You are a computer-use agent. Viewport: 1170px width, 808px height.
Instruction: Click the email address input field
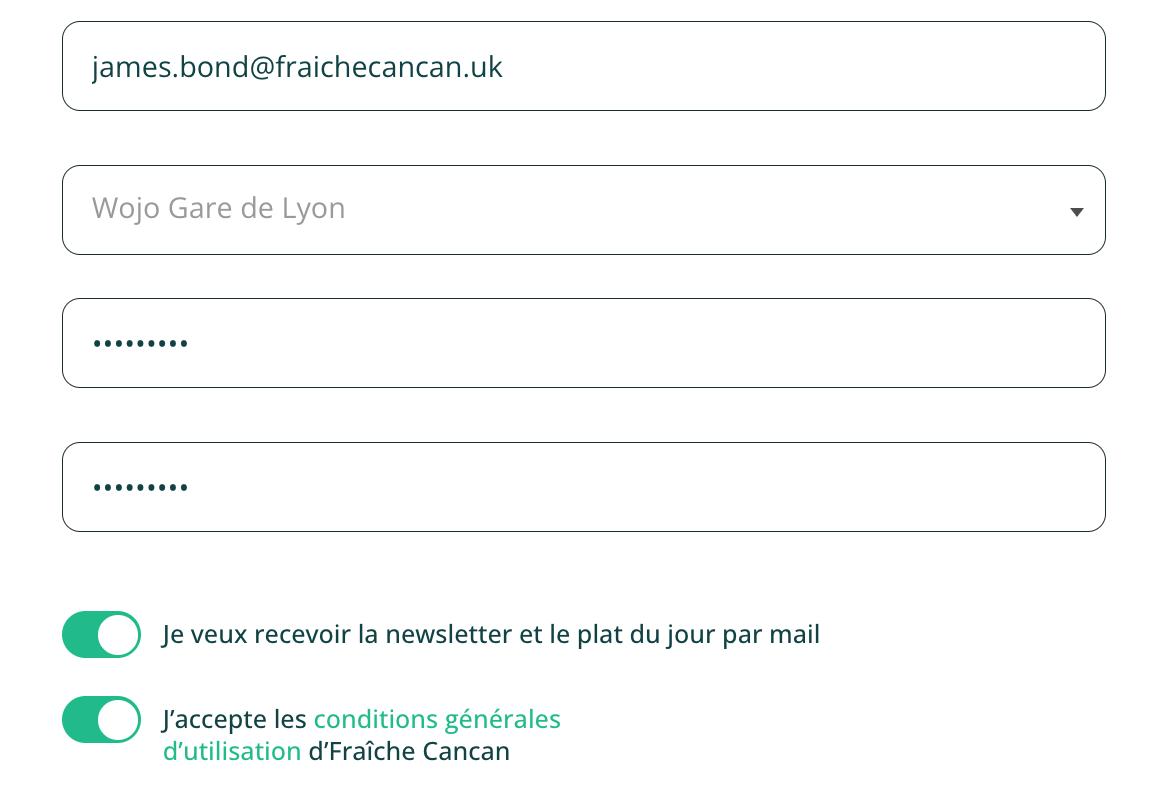[x=584, y=66]
